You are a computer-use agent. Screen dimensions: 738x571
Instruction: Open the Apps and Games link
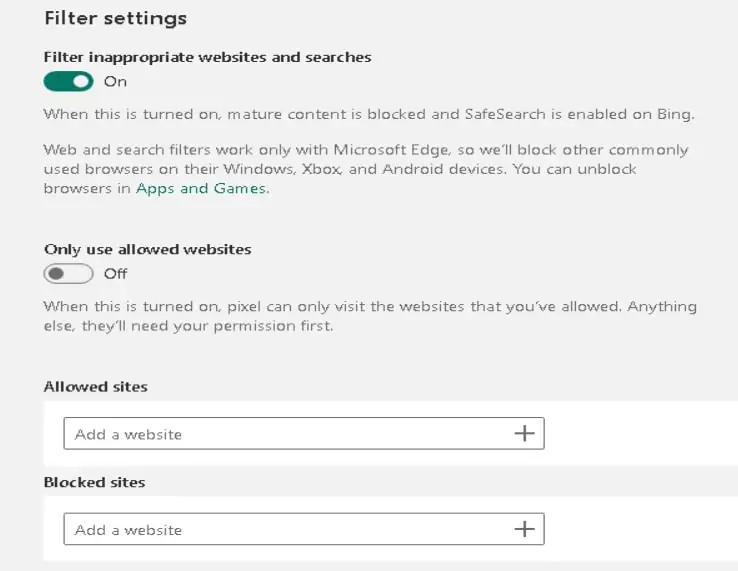click(201, 188)
